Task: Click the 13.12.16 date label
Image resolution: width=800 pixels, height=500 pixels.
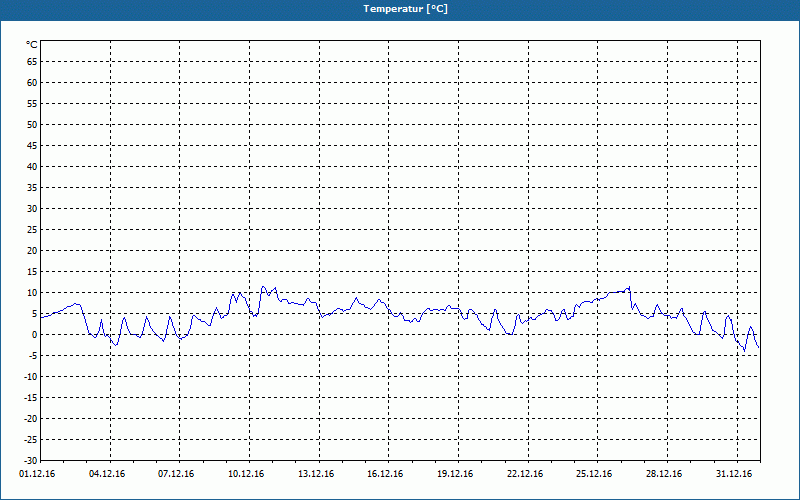Action: point(316,474)
